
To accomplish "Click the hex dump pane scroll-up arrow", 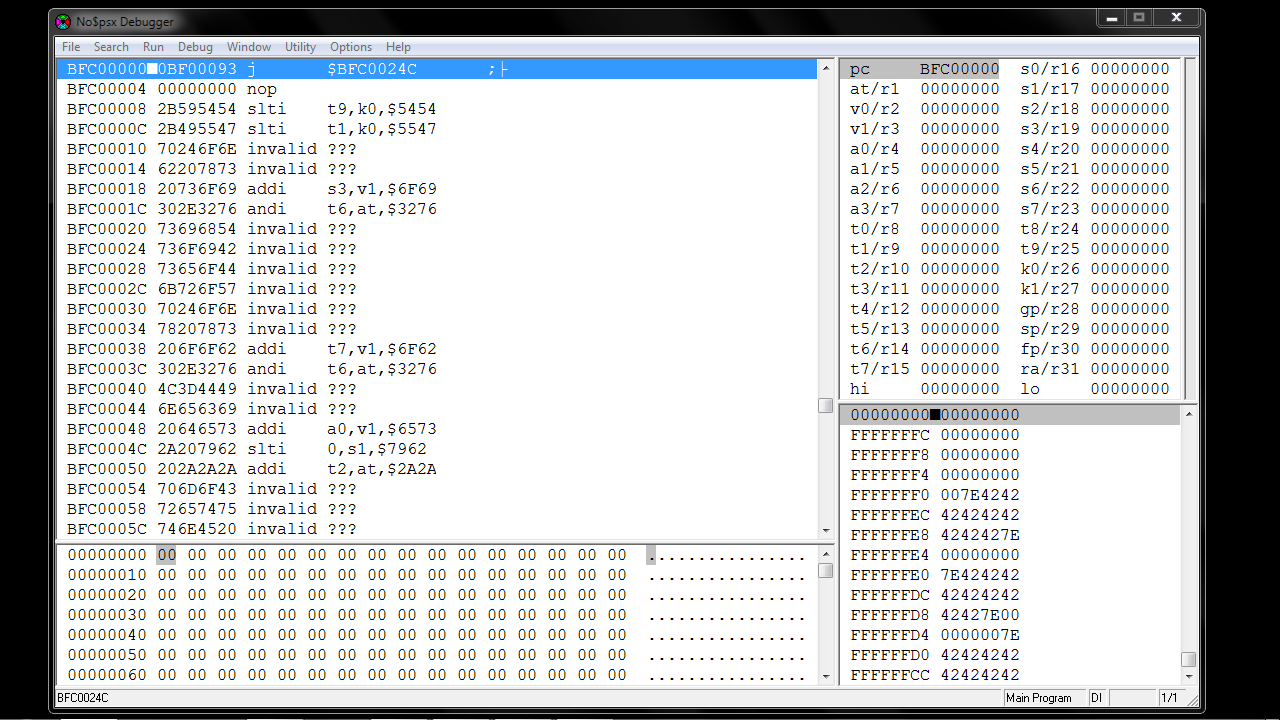I will 825,554.
